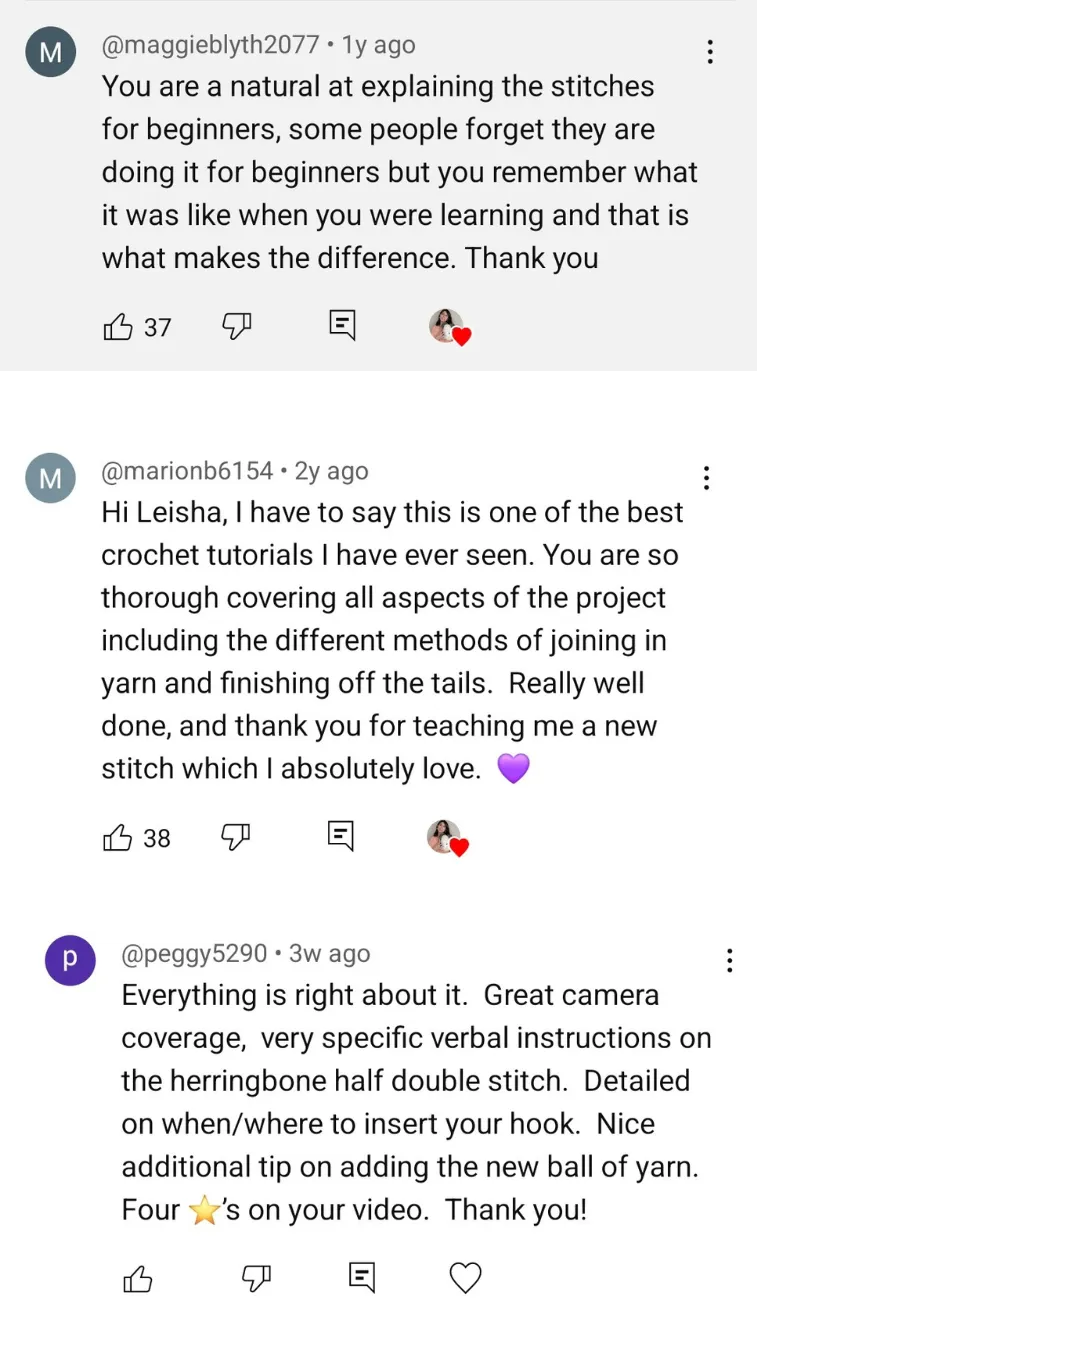Like maggieblyth2077's comment with thumbs up
This screenshot has height=1350, width=1080.
[x=118, y=326]
